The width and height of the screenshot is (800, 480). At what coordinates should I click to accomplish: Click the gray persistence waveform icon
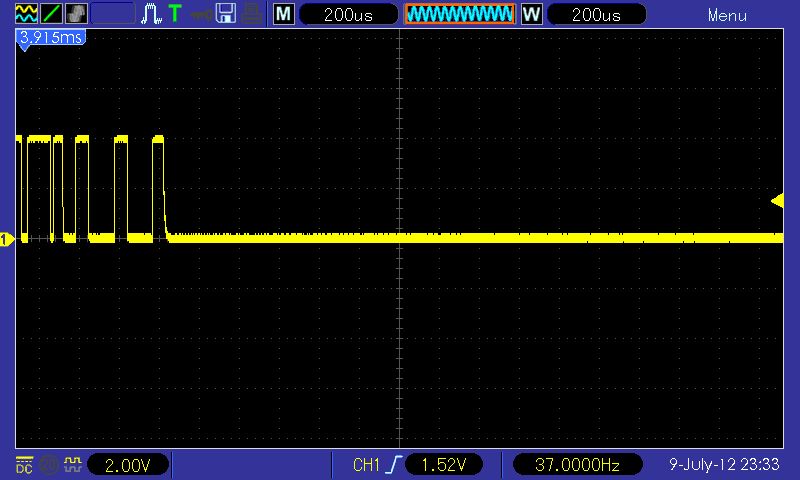76,14
